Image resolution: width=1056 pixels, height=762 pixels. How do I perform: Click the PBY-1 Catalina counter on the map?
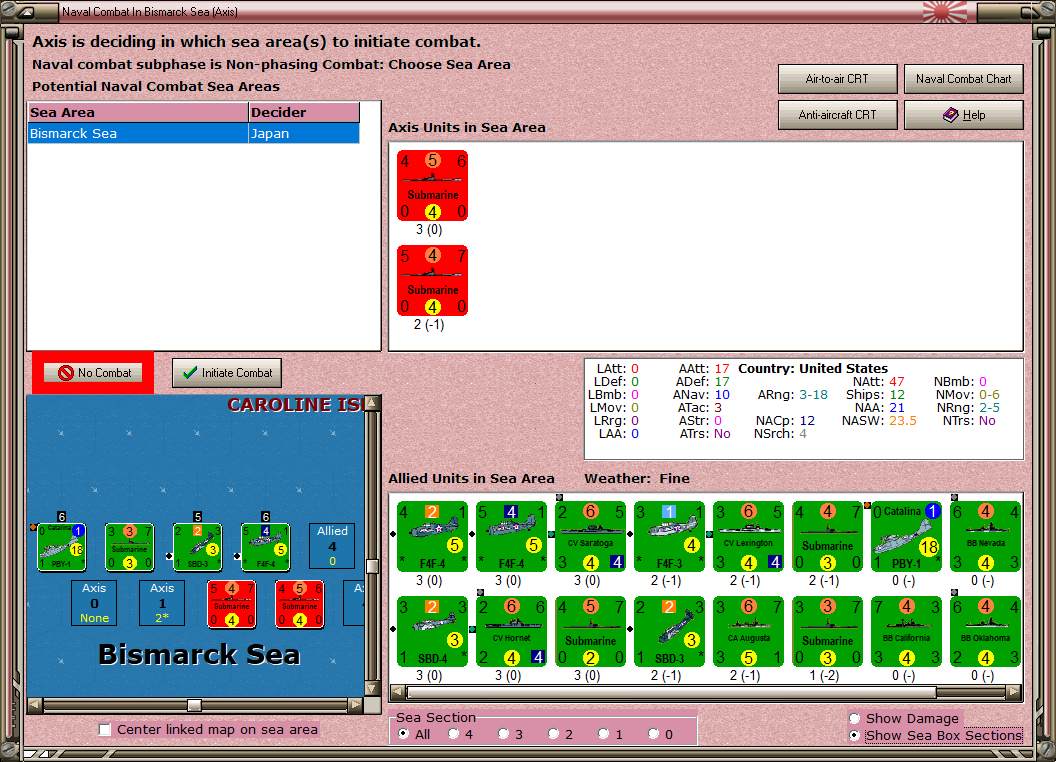tap(61, 547)
